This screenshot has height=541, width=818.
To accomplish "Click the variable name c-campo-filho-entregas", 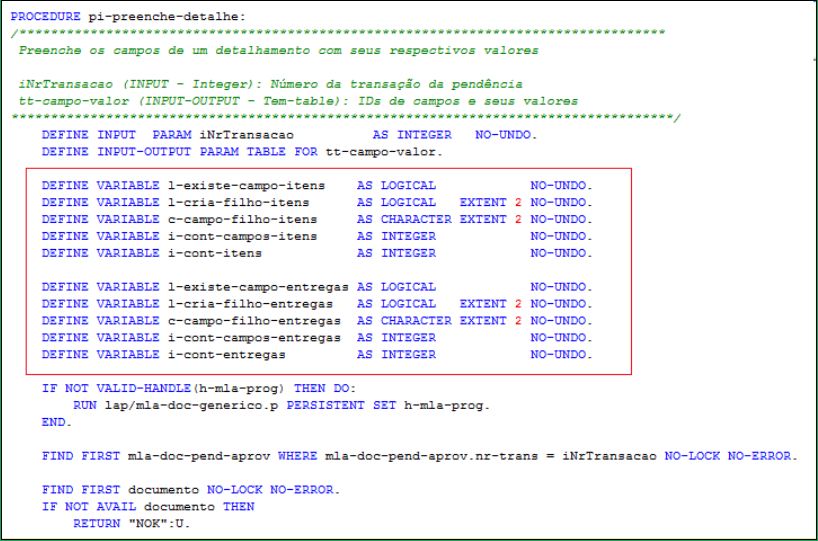I will [x=254, y=321].
